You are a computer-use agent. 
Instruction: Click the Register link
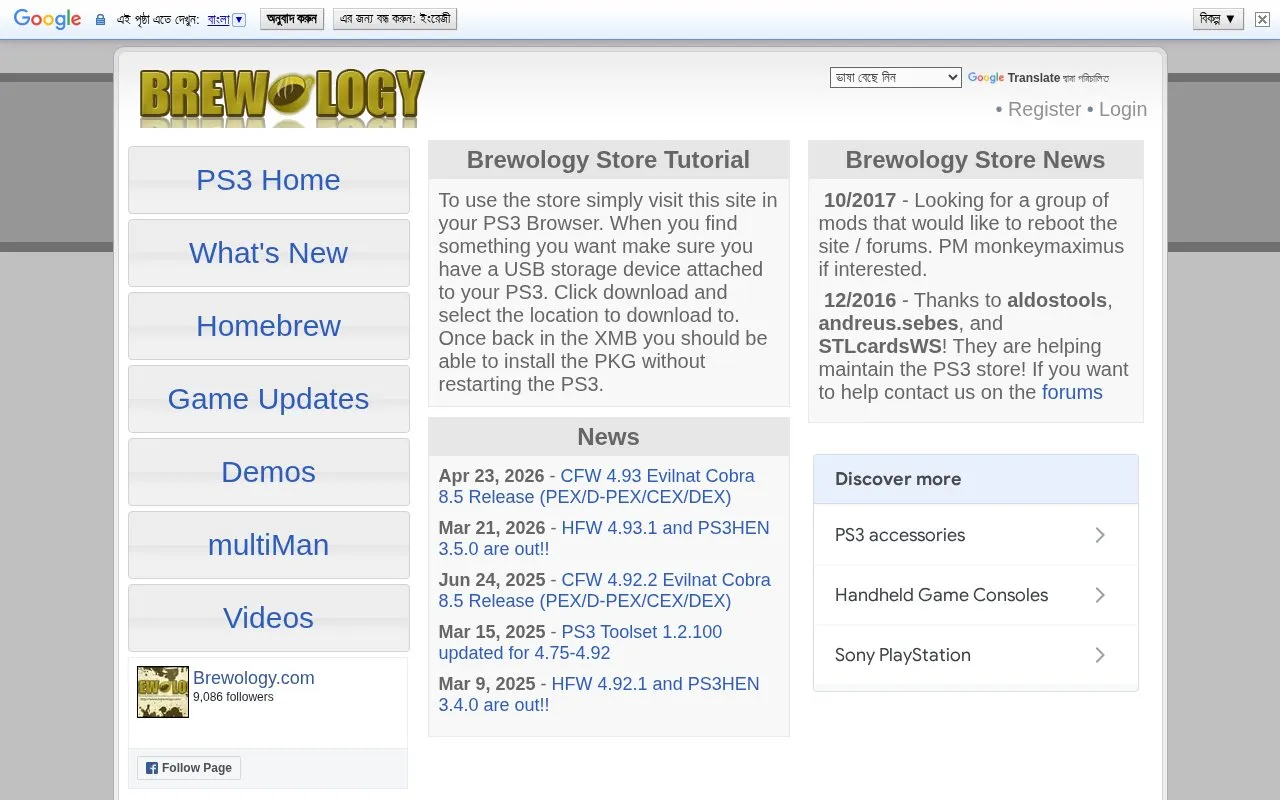coord(1044,109)
